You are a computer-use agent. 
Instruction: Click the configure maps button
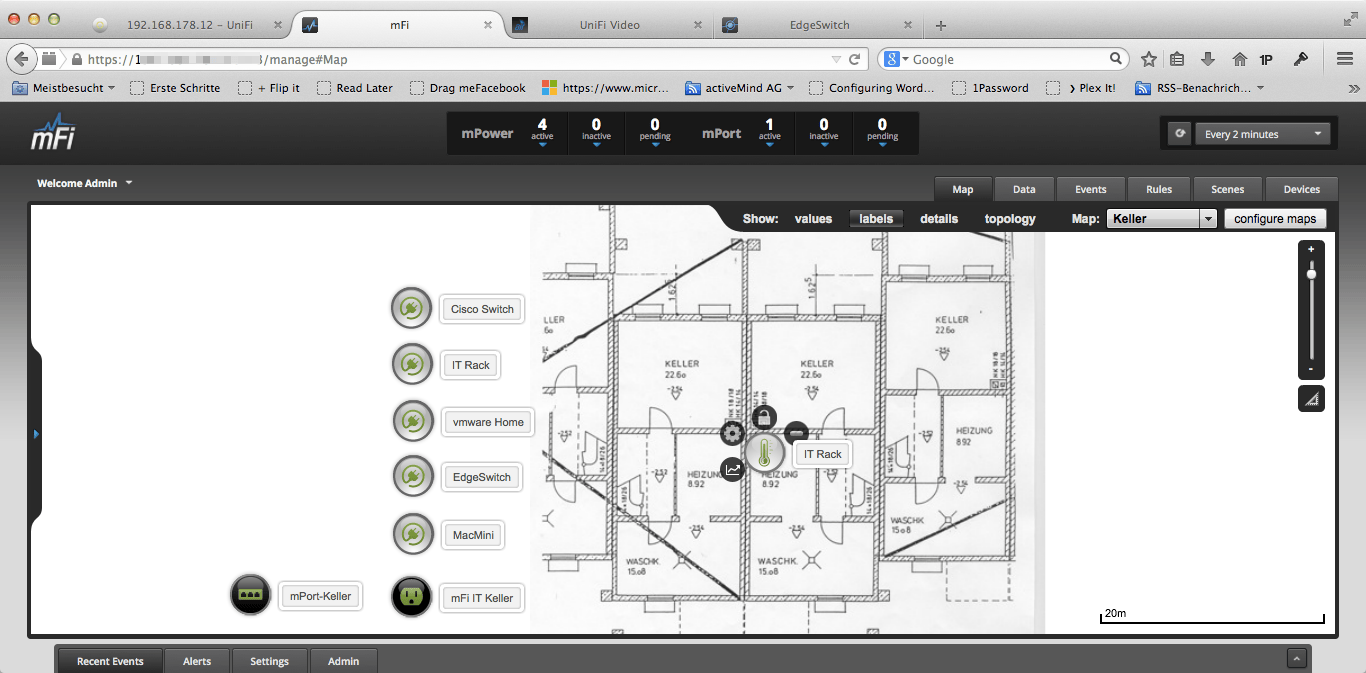pyautogui.click(x=1275, y=218)
